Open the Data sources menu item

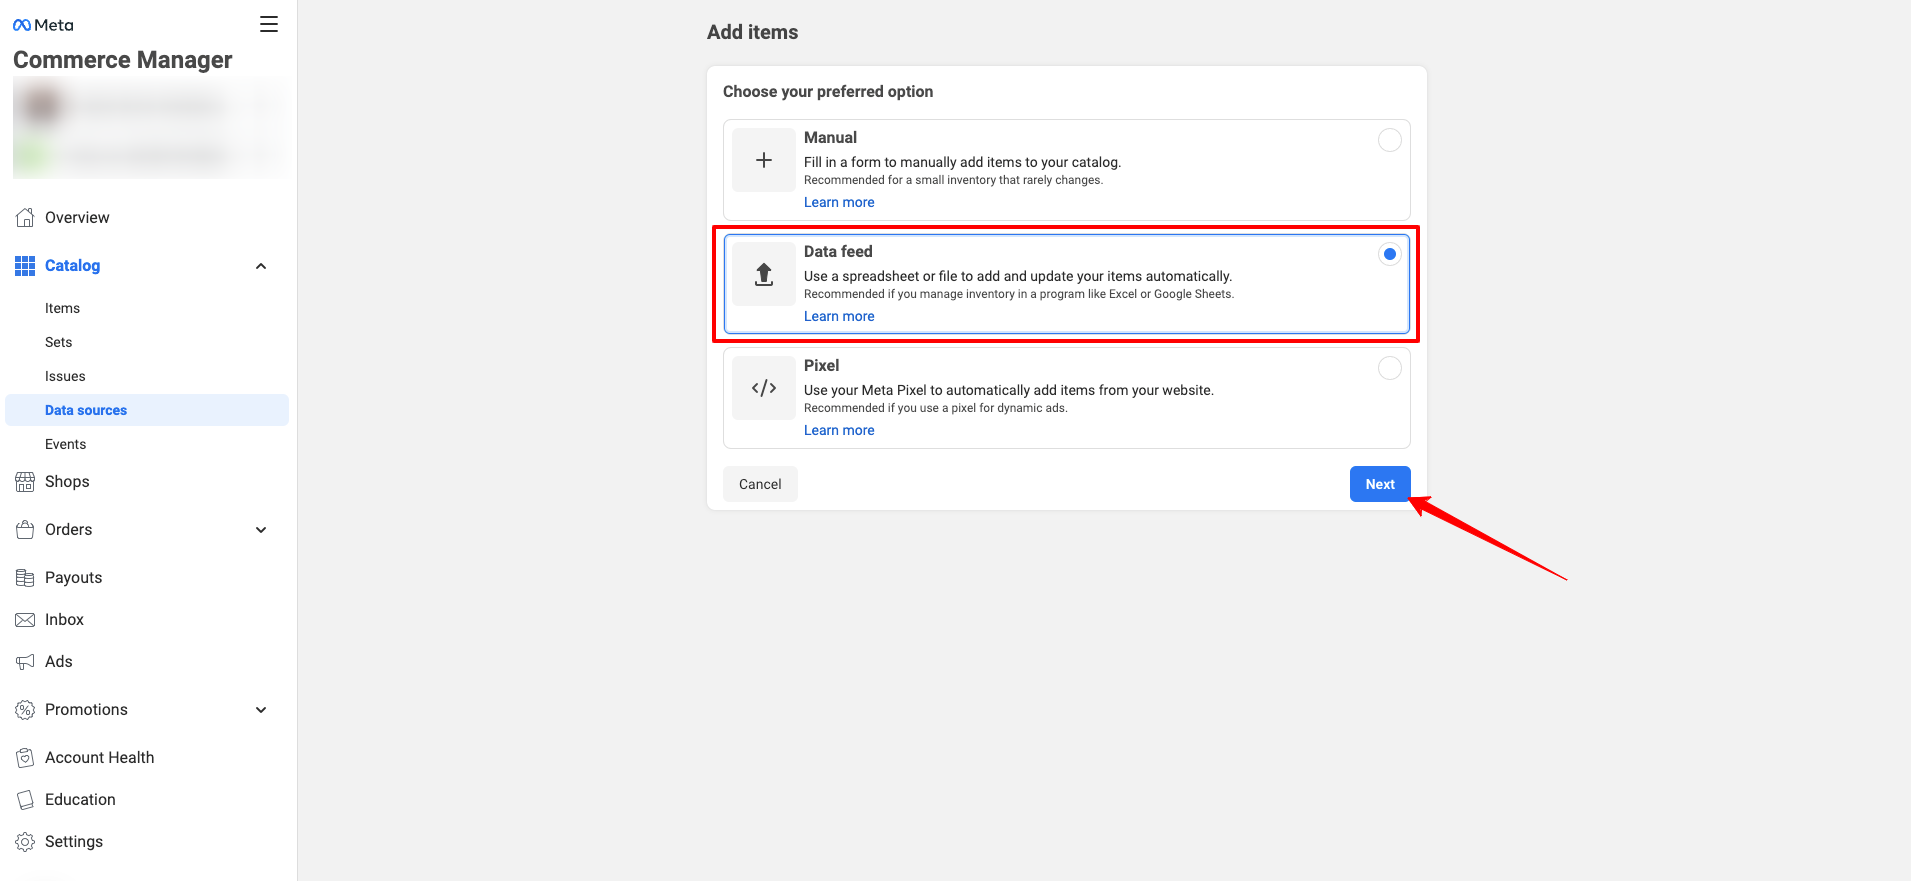pos(86,410)
